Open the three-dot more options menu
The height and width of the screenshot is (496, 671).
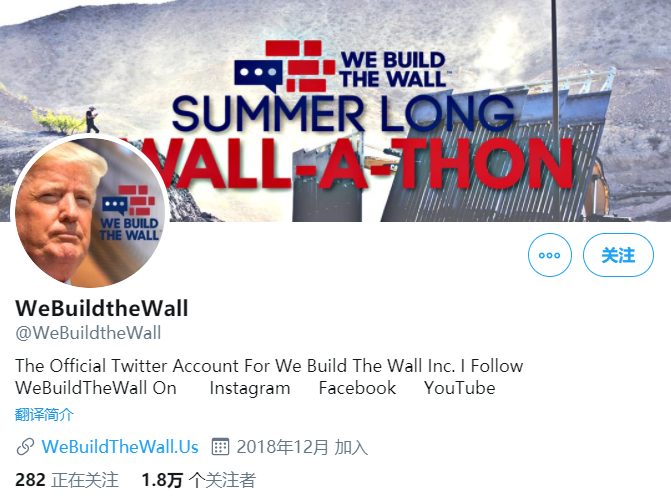[x=549, y=255]
